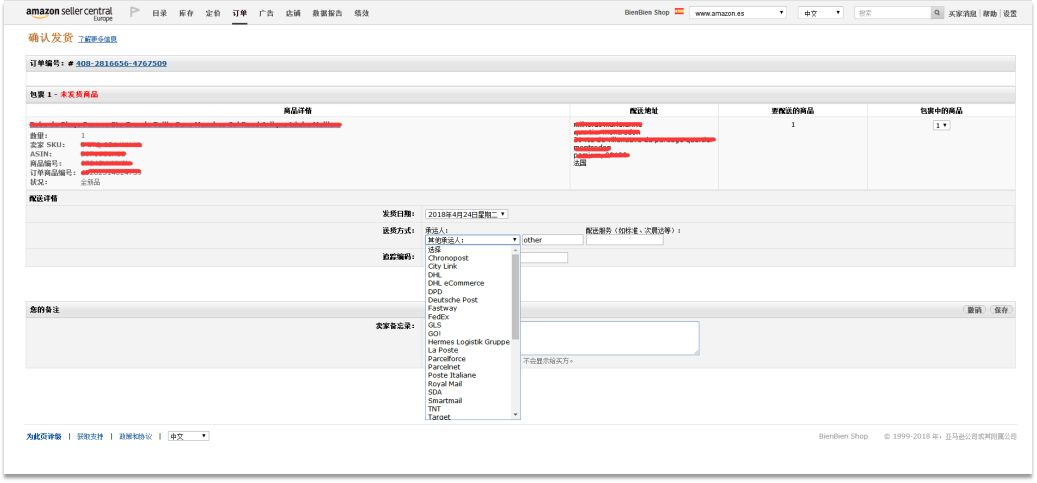Viewport: 1037px width, 483px height.
Task: Click the flag icon beside the logo
Action: [135, 12]
